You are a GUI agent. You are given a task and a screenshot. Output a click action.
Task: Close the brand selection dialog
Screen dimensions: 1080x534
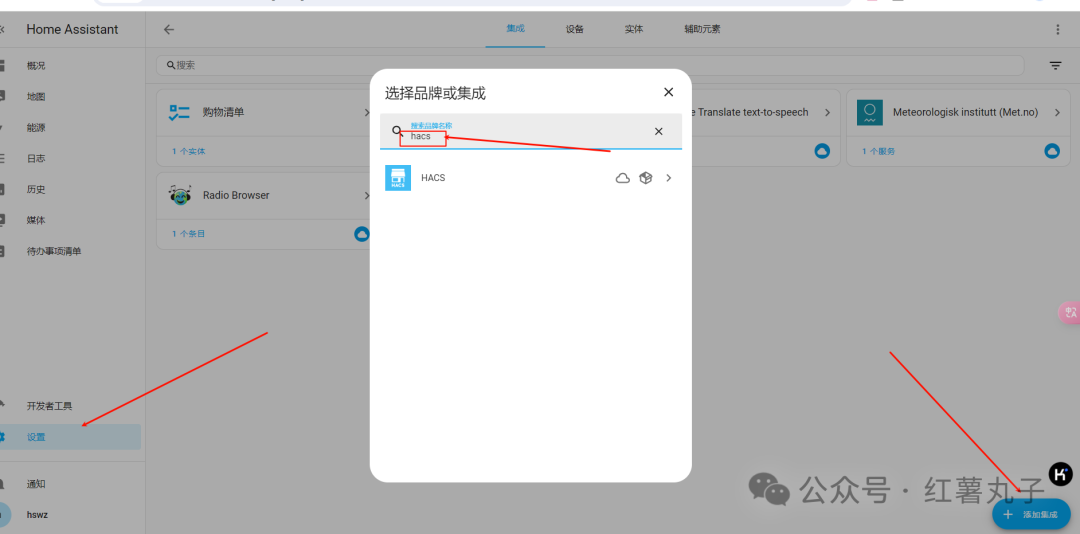point(668,92)
